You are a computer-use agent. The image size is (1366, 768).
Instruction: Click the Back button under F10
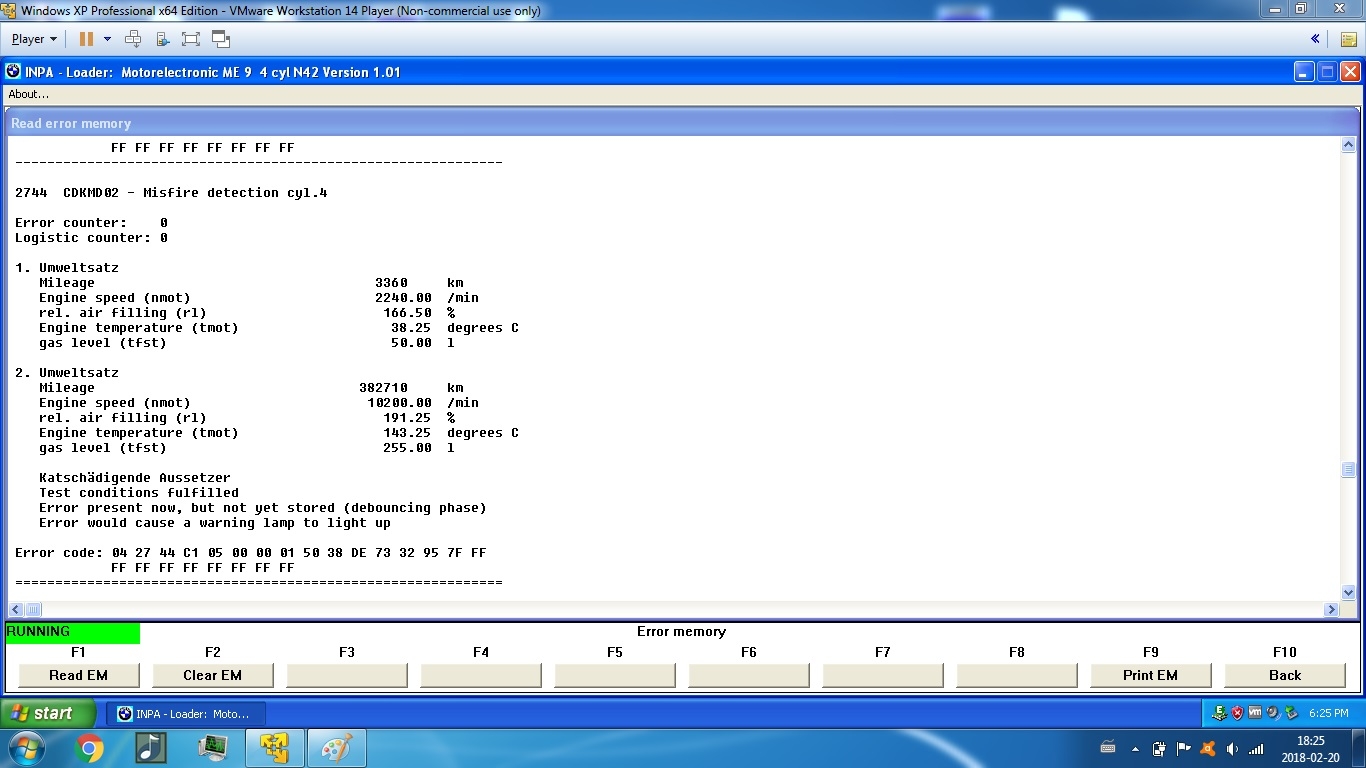coord(1284,675)
